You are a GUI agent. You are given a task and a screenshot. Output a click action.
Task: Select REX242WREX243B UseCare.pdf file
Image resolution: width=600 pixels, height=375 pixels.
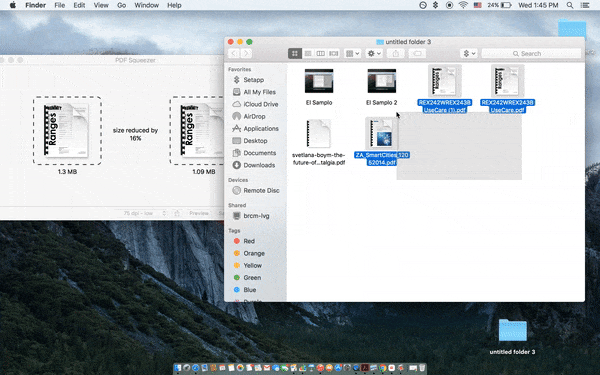coord(507,81)
